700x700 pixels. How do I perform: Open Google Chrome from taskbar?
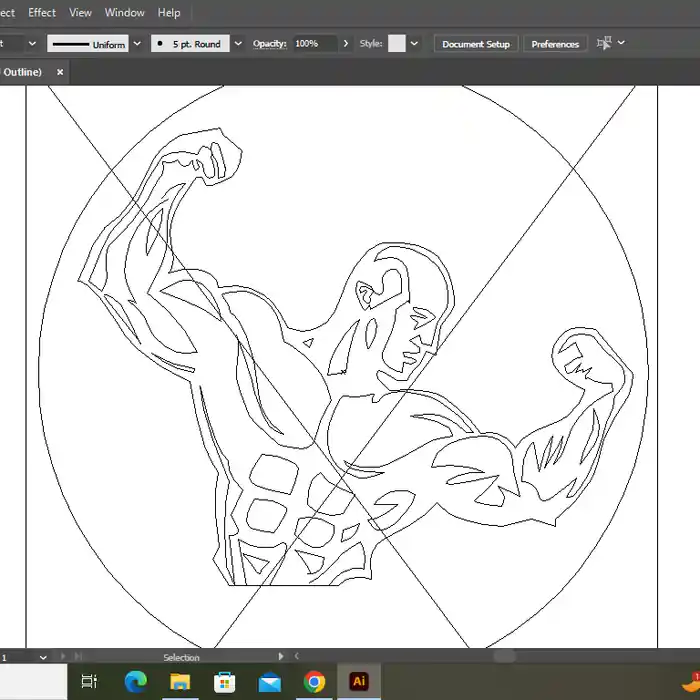tap(314, 682)
